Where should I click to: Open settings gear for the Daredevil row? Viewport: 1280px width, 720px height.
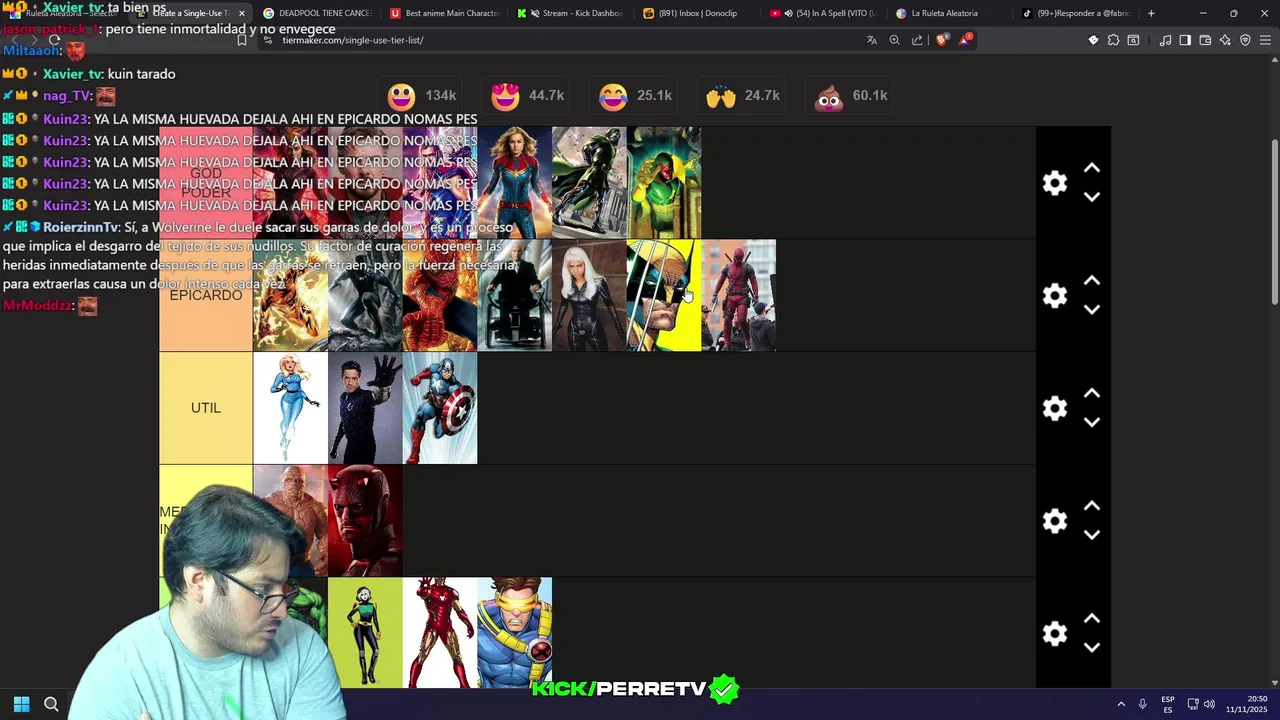click(x=1055, y=521)
